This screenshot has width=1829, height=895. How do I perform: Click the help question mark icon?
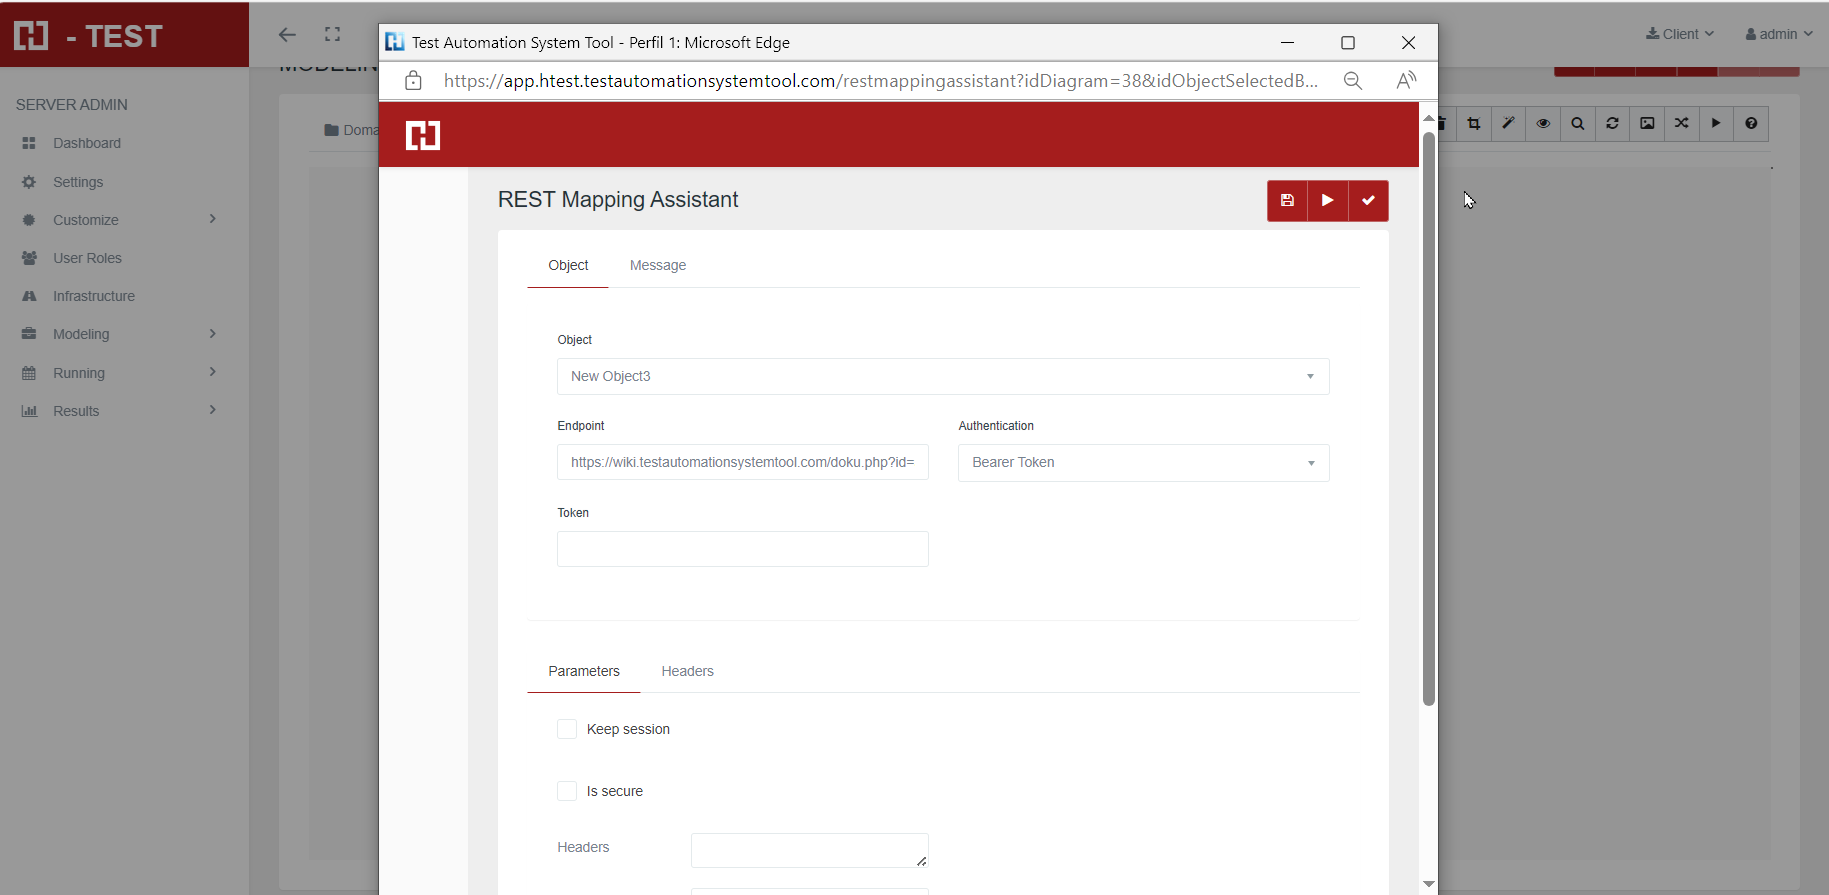point(1751,124)
